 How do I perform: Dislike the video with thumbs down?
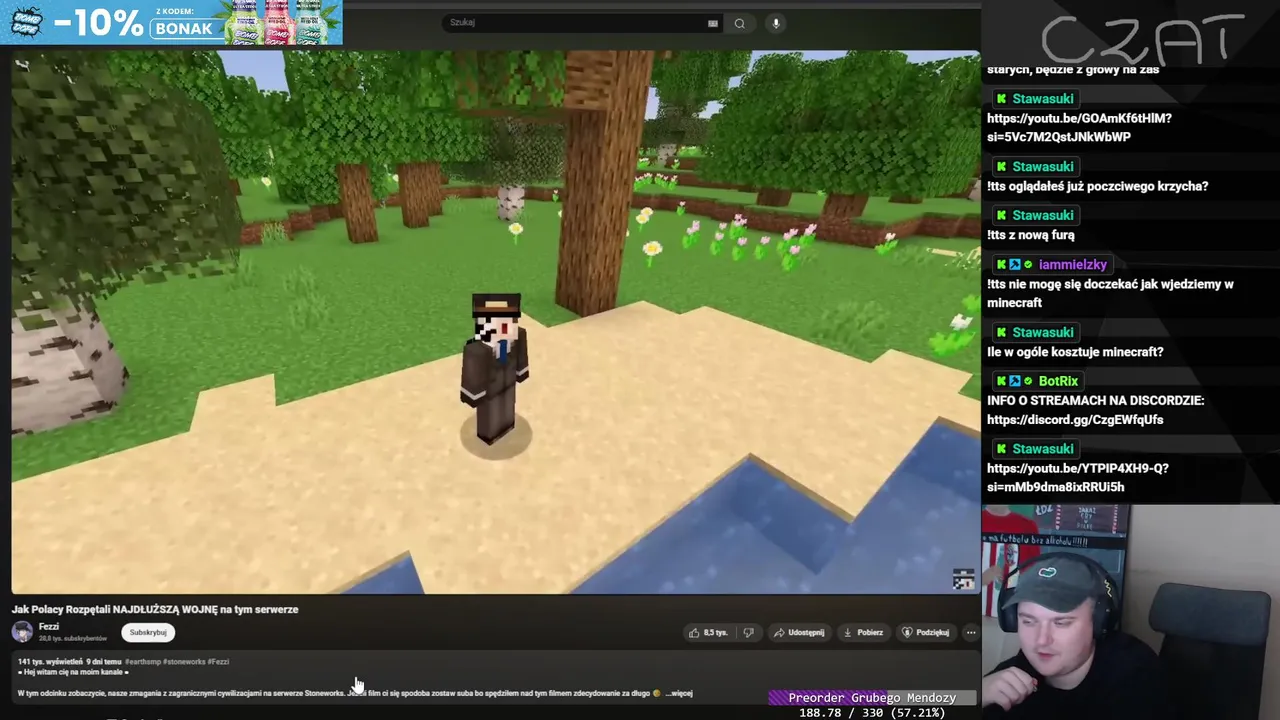coord(748,633)
